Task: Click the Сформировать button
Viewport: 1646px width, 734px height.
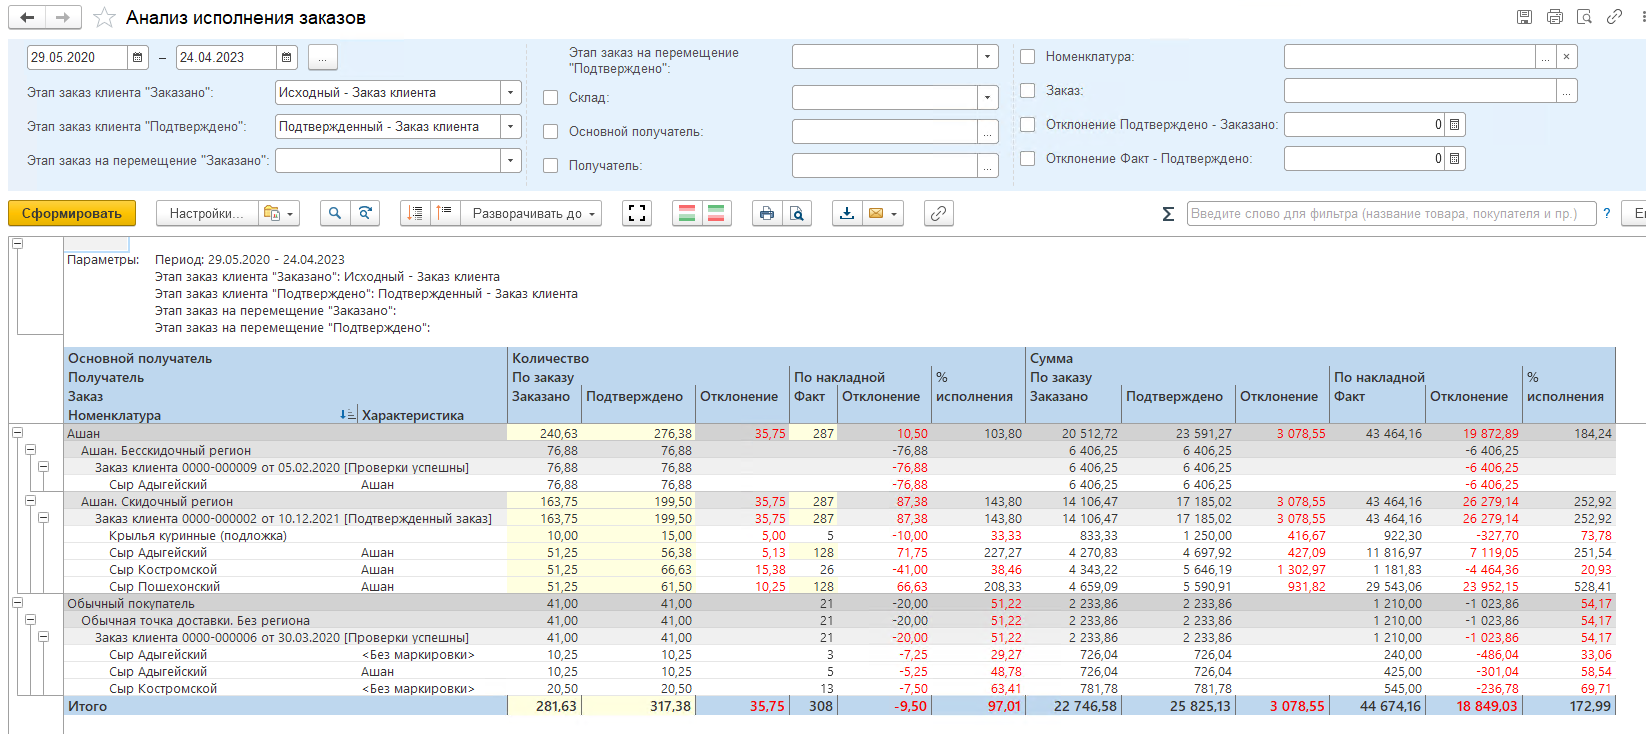Action: point(72,213)
